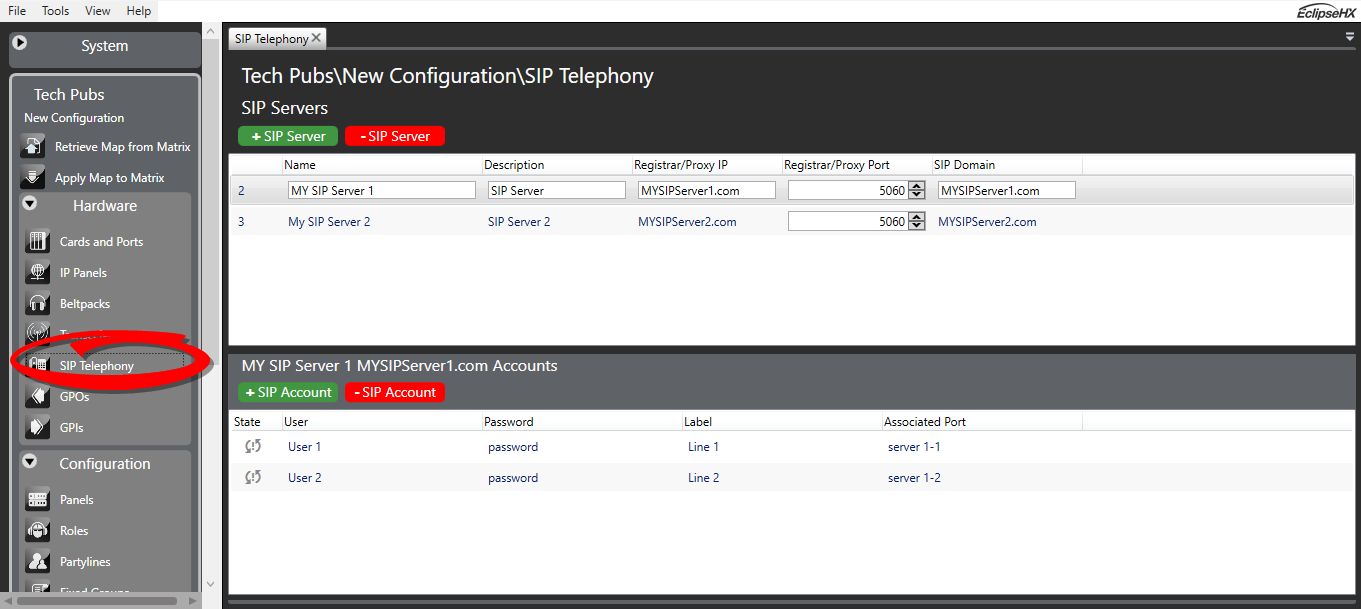Click the state icon for User 1

point(253,447)
